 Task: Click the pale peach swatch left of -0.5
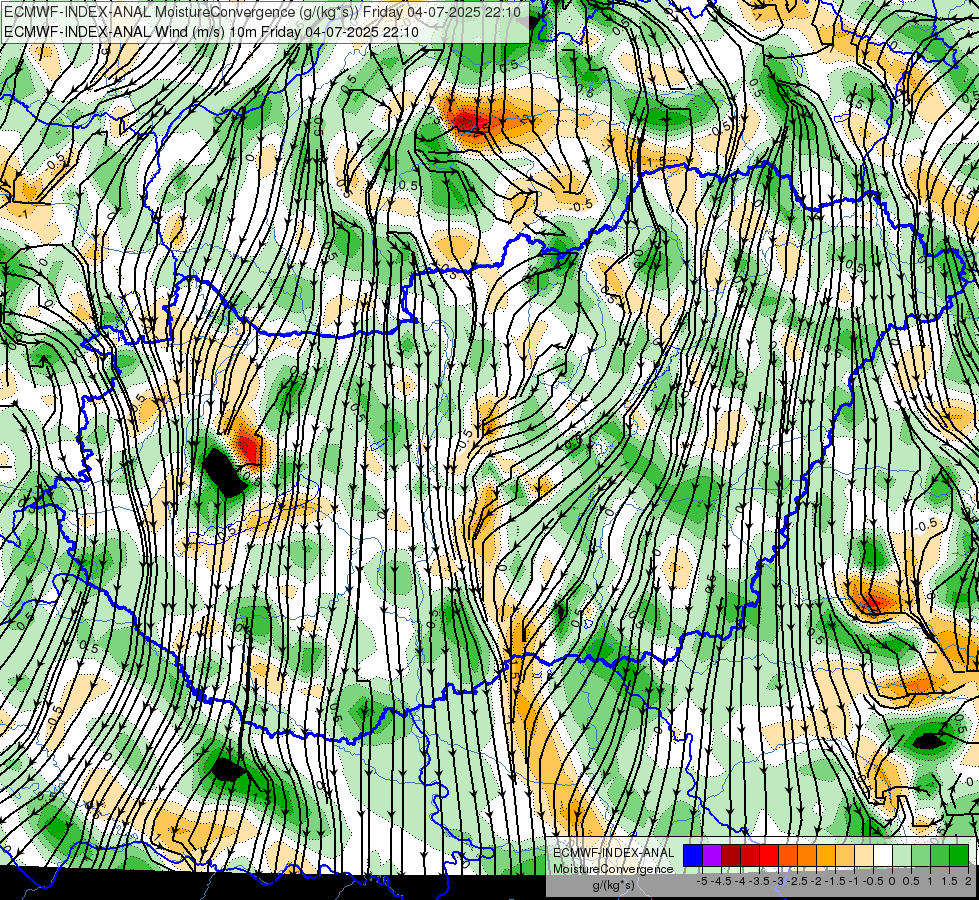coord(864,856)
